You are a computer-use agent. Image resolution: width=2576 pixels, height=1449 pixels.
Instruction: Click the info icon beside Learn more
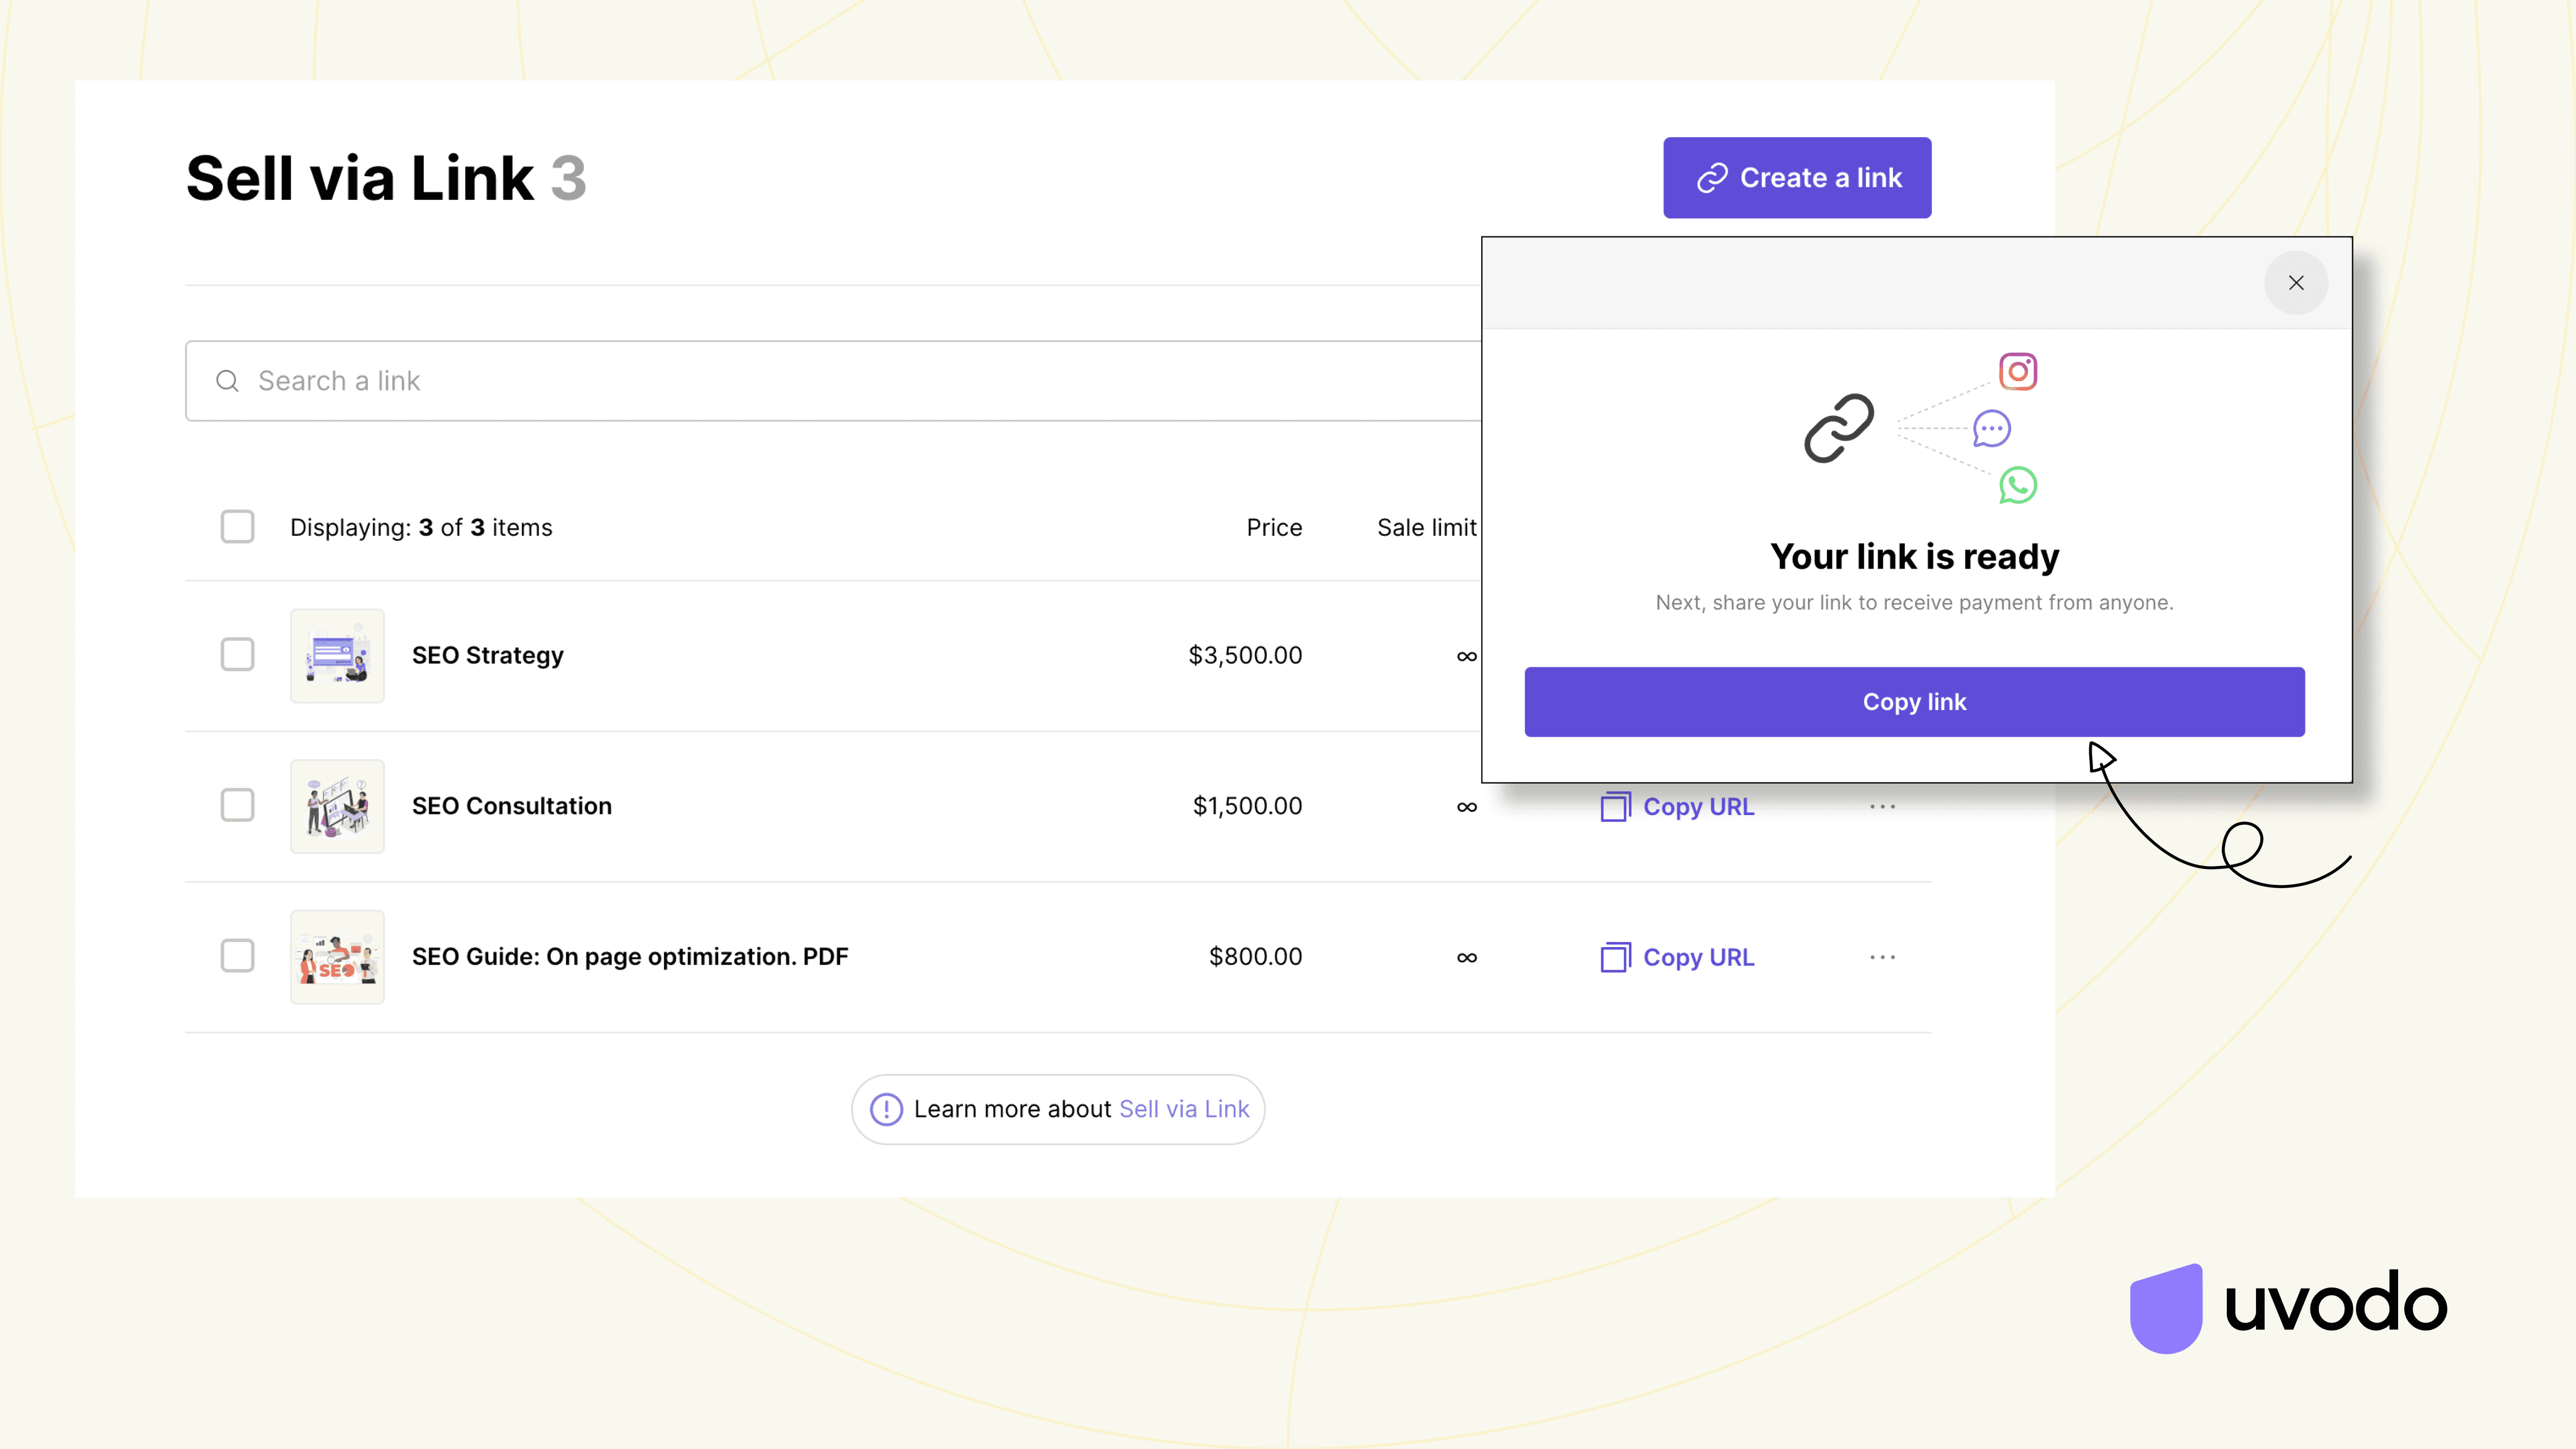click(x=886, y=1109)
